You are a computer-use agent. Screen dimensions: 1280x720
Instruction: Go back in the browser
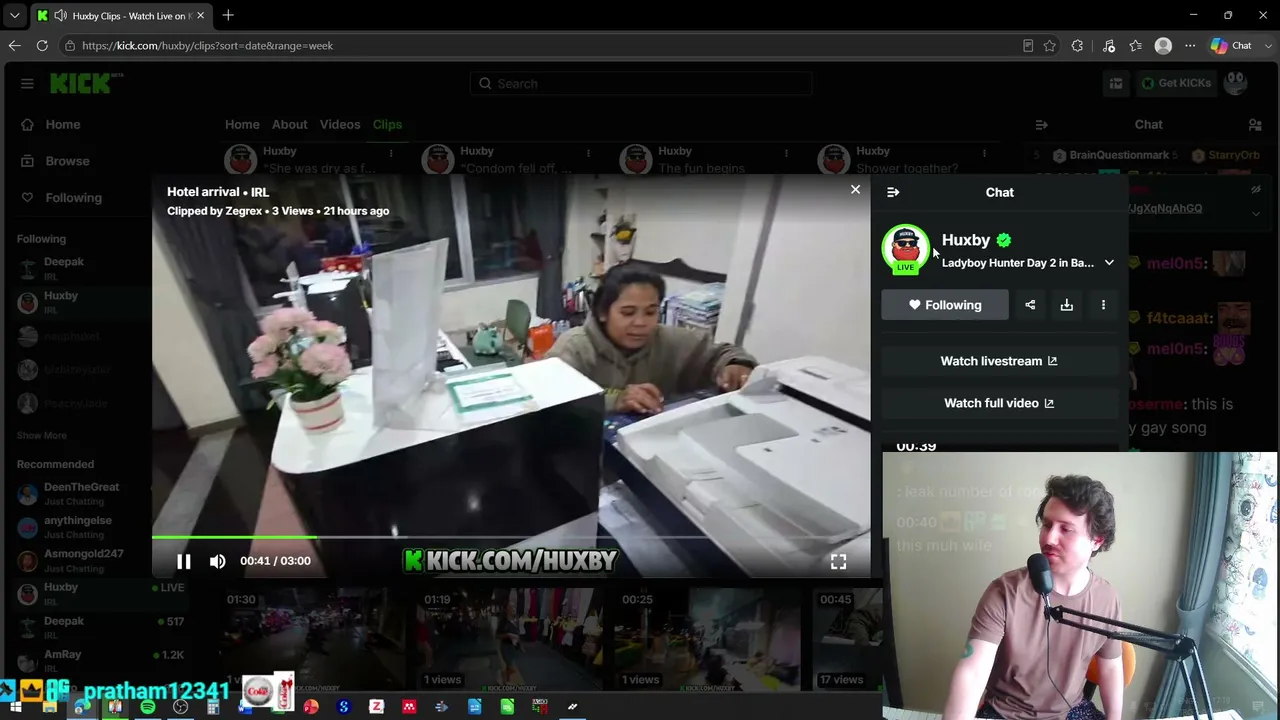click(x=14, y=46)
